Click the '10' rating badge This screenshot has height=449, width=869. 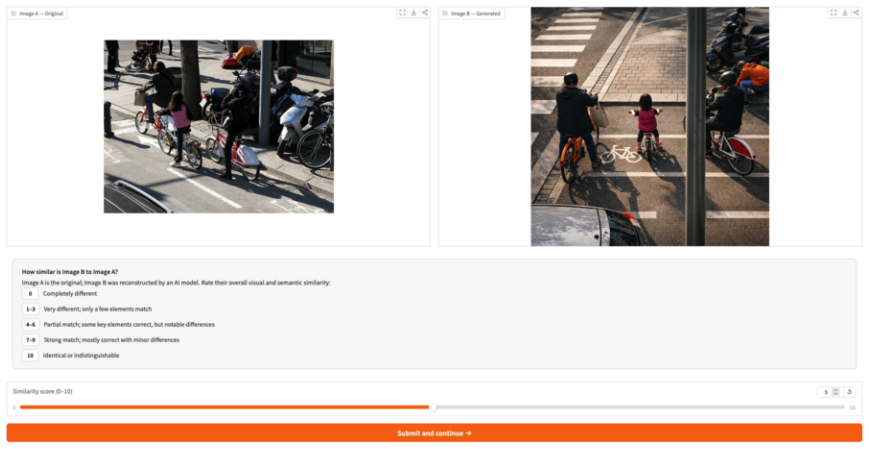pos(30,355)
